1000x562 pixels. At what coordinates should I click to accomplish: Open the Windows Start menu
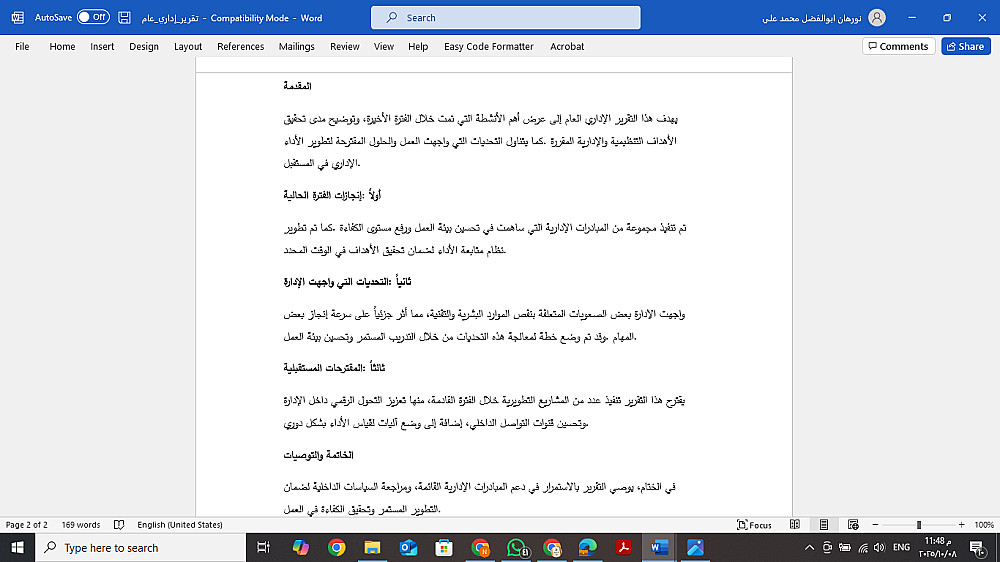click(x=17, y=547)
